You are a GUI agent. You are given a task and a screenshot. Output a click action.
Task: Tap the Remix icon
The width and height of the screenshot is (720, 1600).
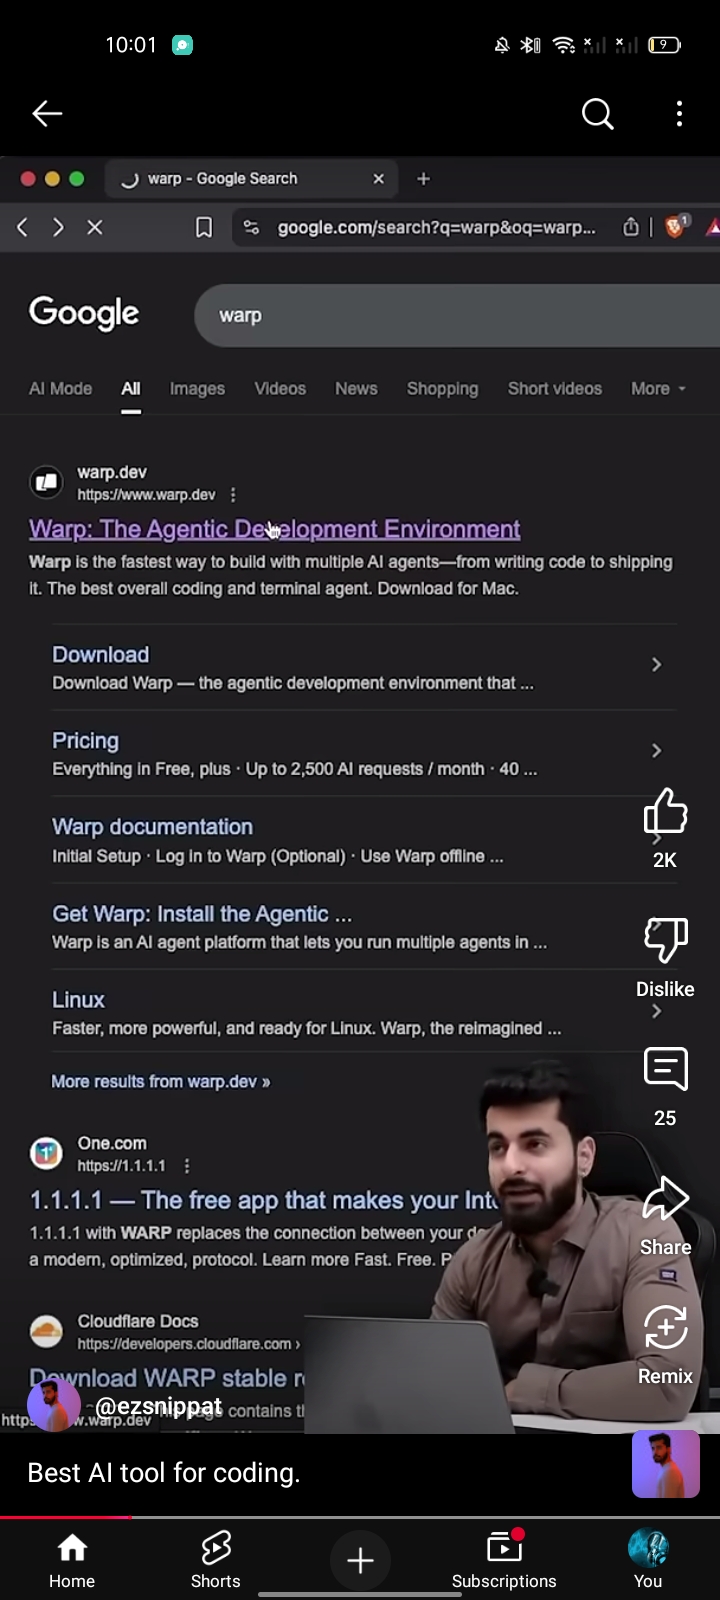coord(665,1328)
